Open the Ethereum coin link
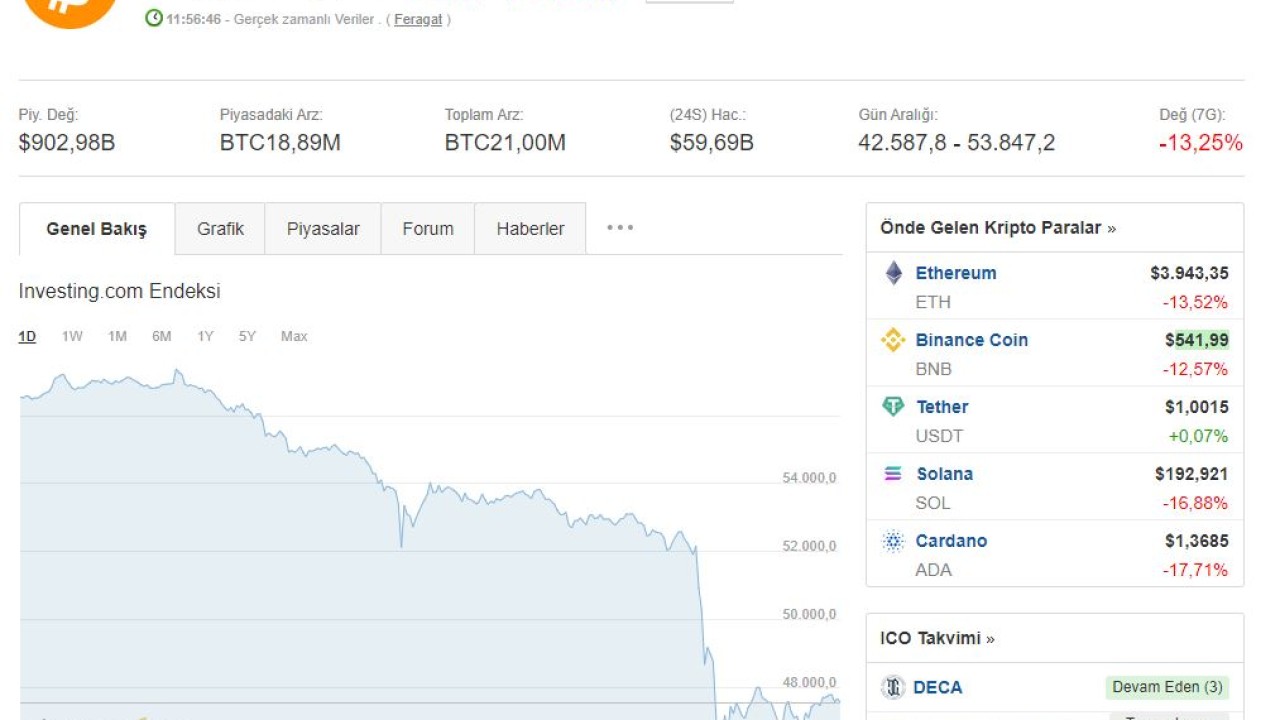 956,273
